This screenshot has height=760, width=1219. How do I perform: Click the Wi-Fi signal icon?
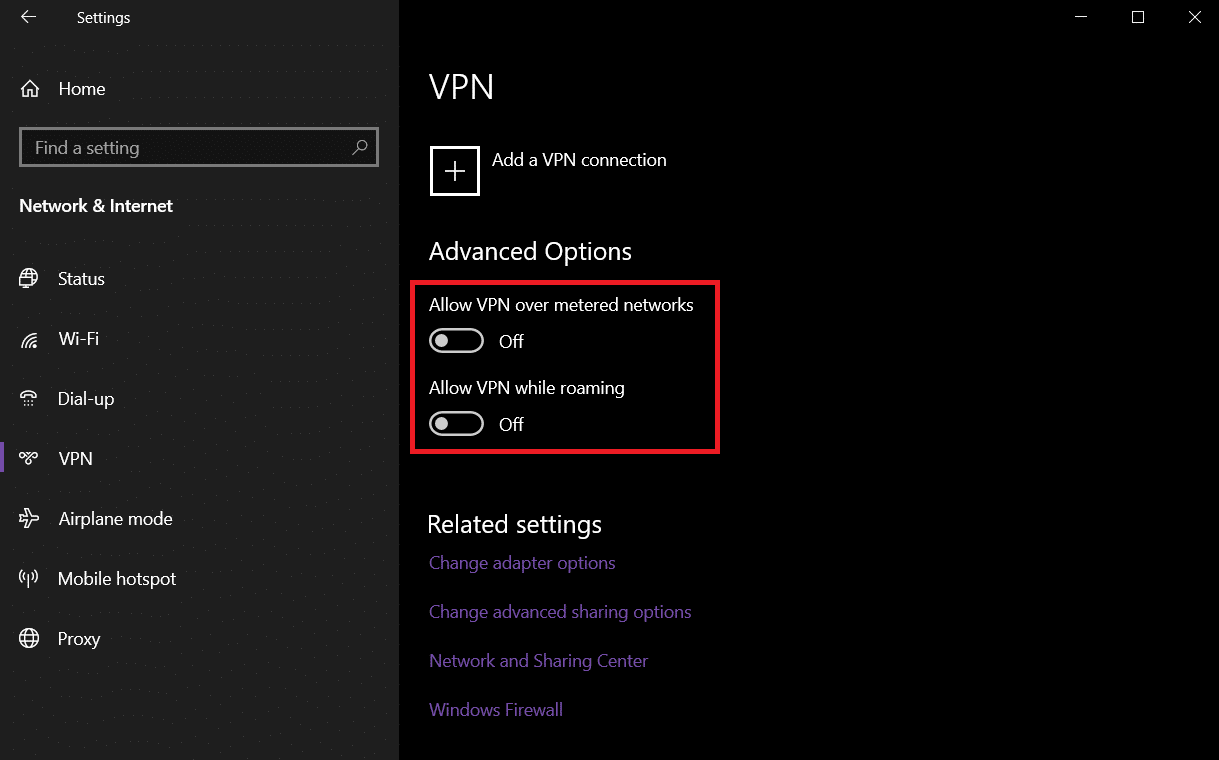coord(29,339)
